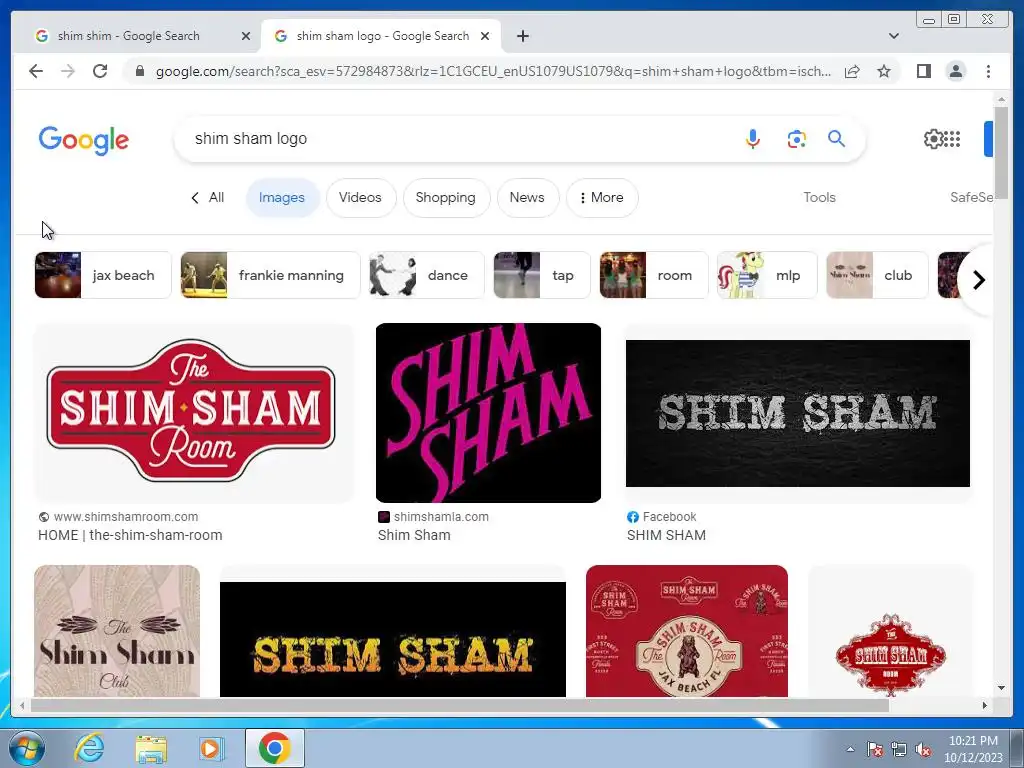Open the browser side panel
The height and width of the screenshot is (768, 1024).
(923, 71)
